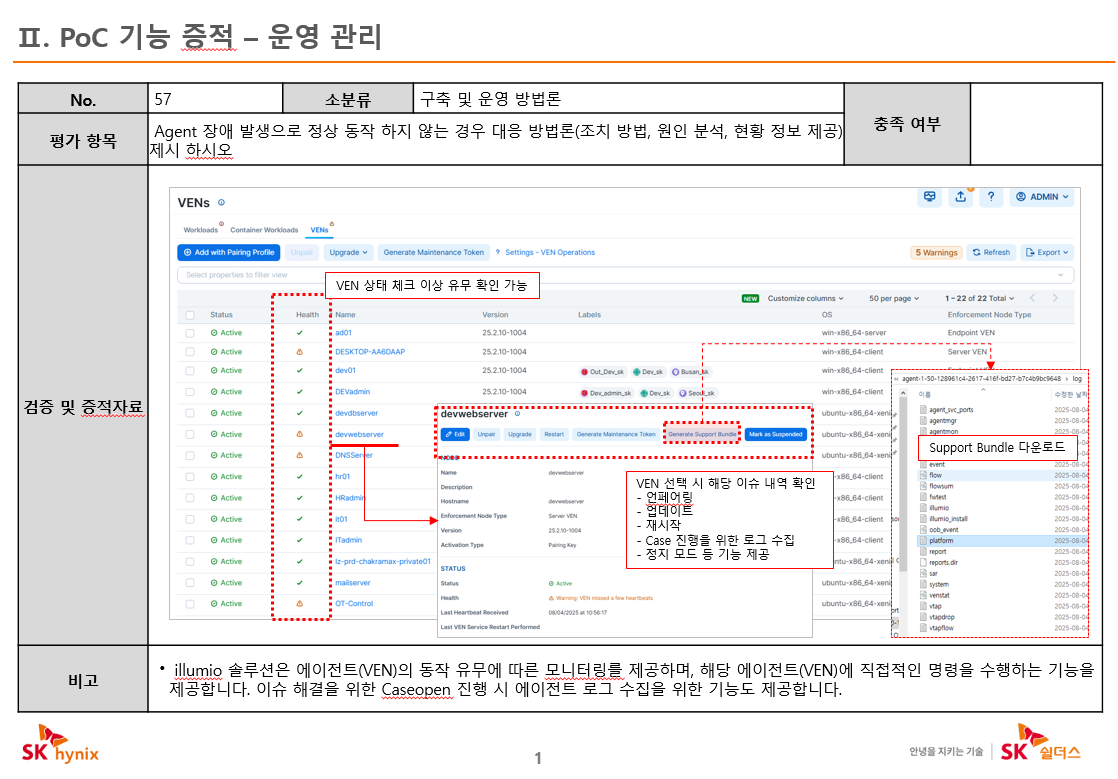
Task: Click Unpair button in devwebserver panel
Action: point(486,434)
